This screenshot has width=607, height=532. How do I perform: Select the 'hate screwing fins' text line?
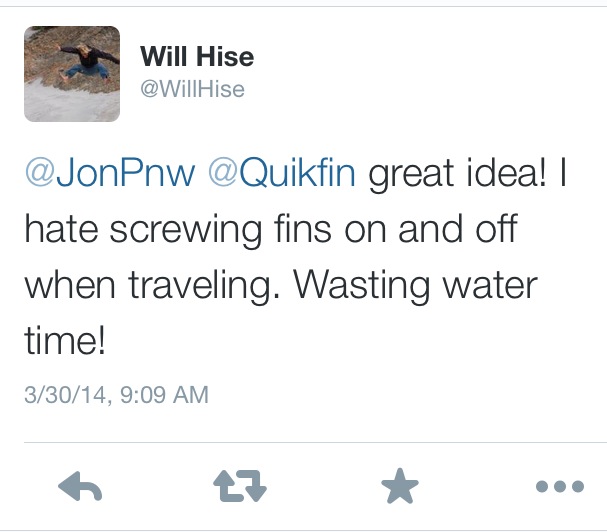(x=178, y=230)
